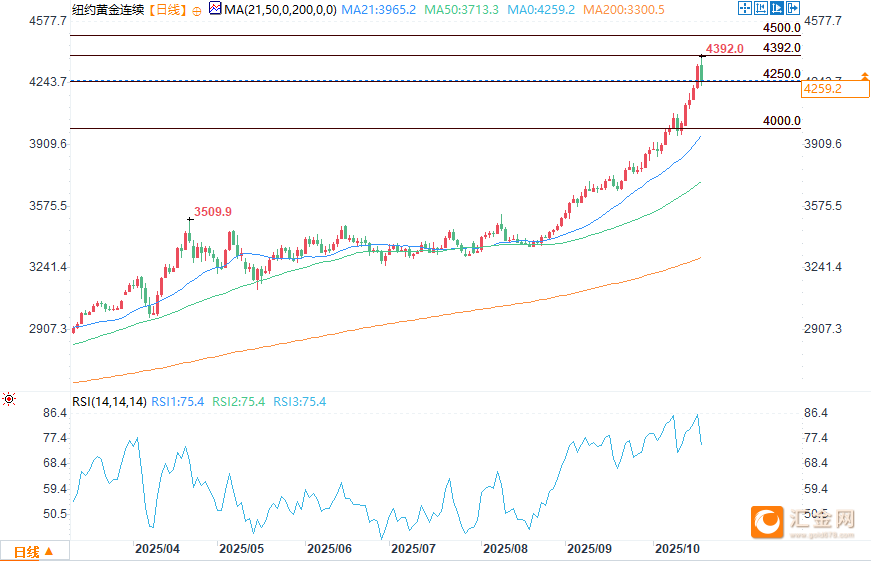The height and width of the screenshot is (561, 871).
Task: Click the 4250.0 horizontal line label
Action: tap(782, 74)
